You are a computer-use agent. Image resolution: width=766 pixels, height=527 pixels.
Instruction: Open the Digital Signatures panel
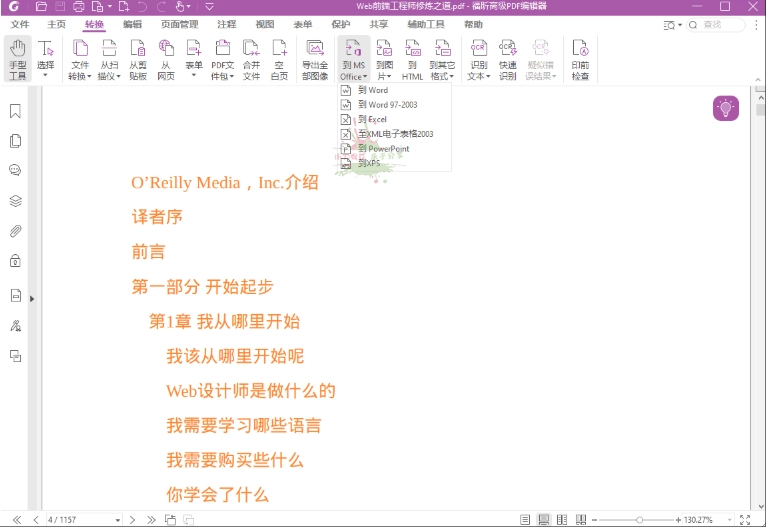(15, 326)
